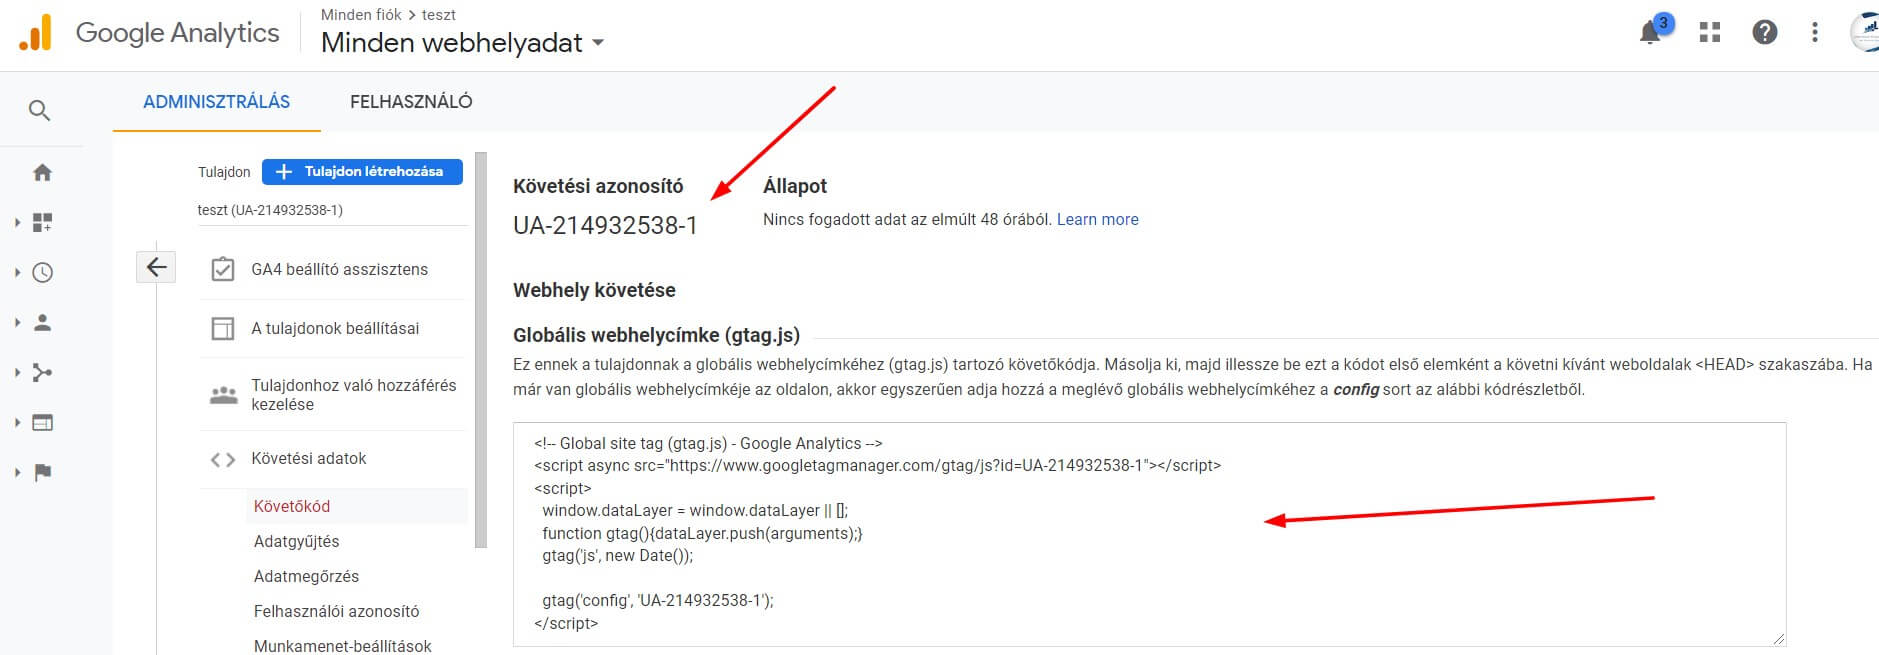Select the Követőkód submenu item
Screen dimensions: 1879x655
[x=292, y=506]
